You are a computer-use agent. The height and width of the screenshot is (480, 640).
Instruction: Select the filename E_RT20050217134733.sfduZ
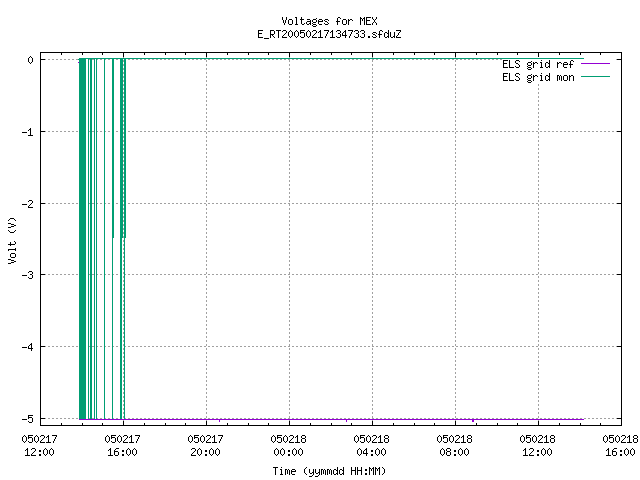[329, 34]
